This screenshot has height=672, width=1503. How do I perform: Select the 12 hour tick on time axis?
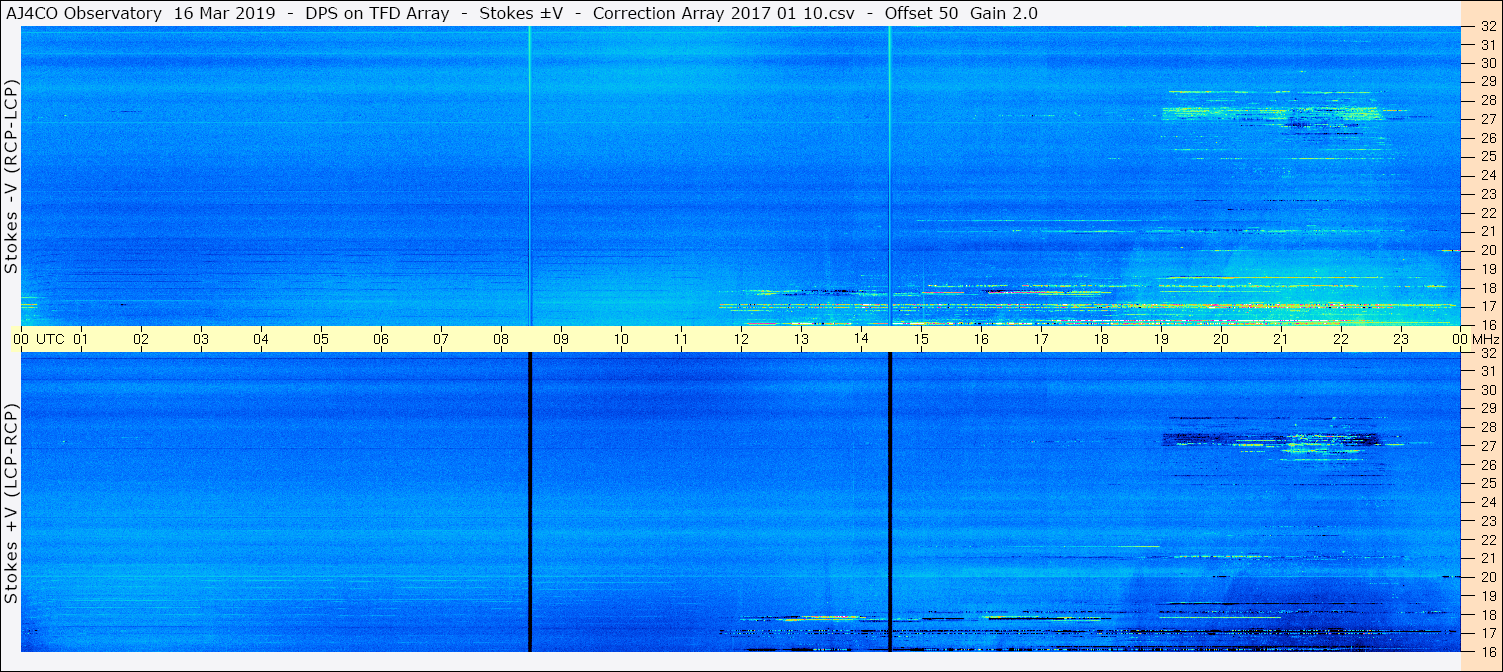pos(741,339)
